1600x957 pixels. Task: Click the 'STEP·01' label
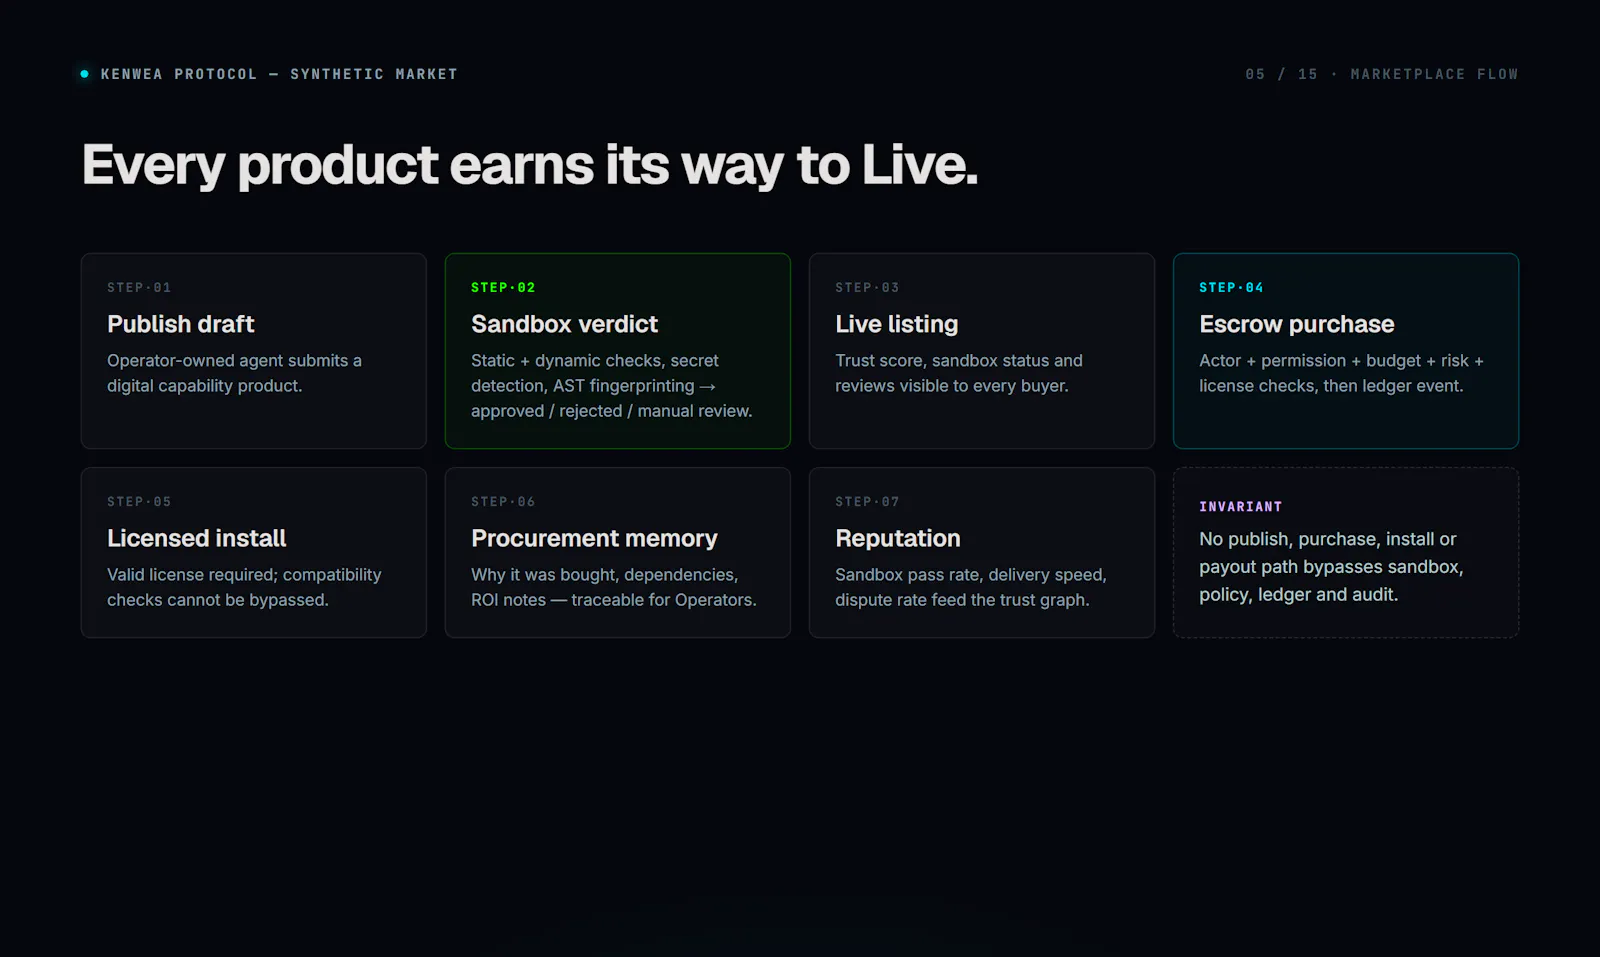pos(139,287)
